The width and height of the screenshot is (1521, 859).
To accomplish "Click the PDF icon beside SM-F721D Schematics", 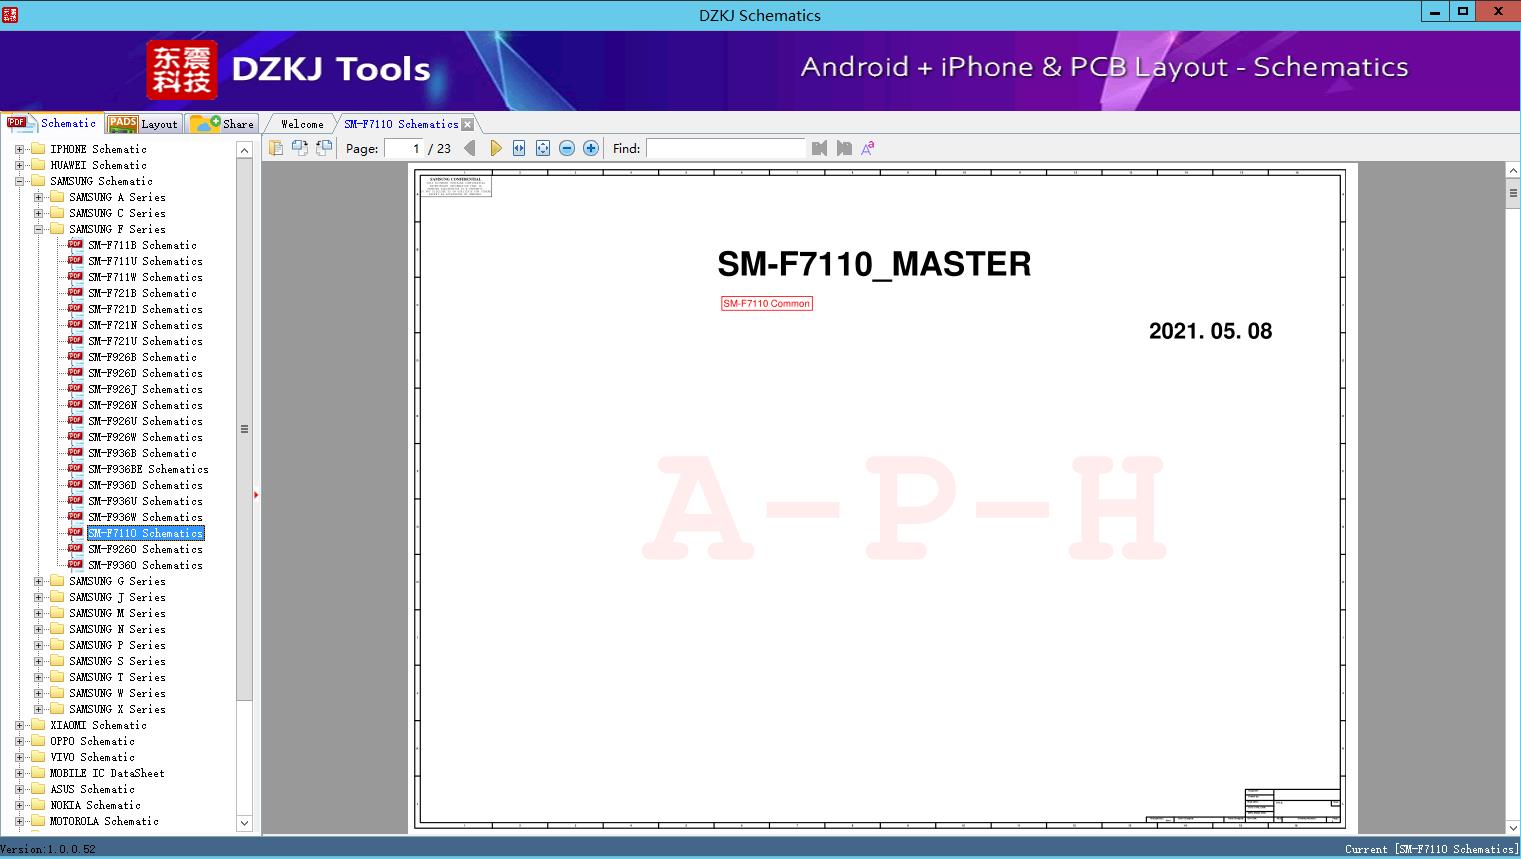I will [x=75, y=308].
